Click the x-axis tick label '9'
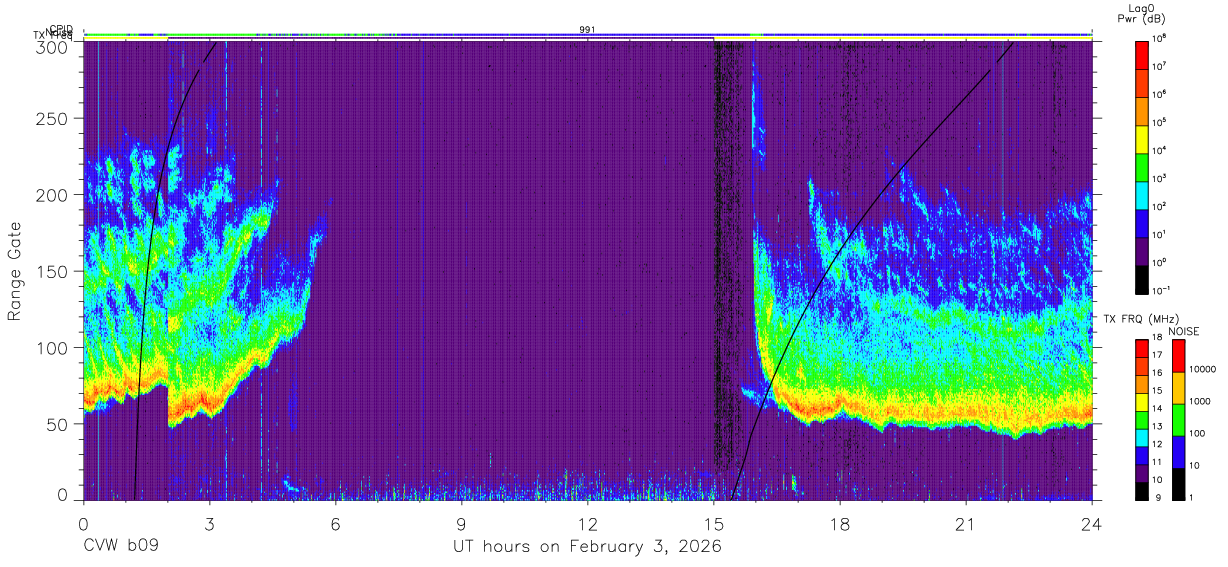 click(x=461, y=523)
